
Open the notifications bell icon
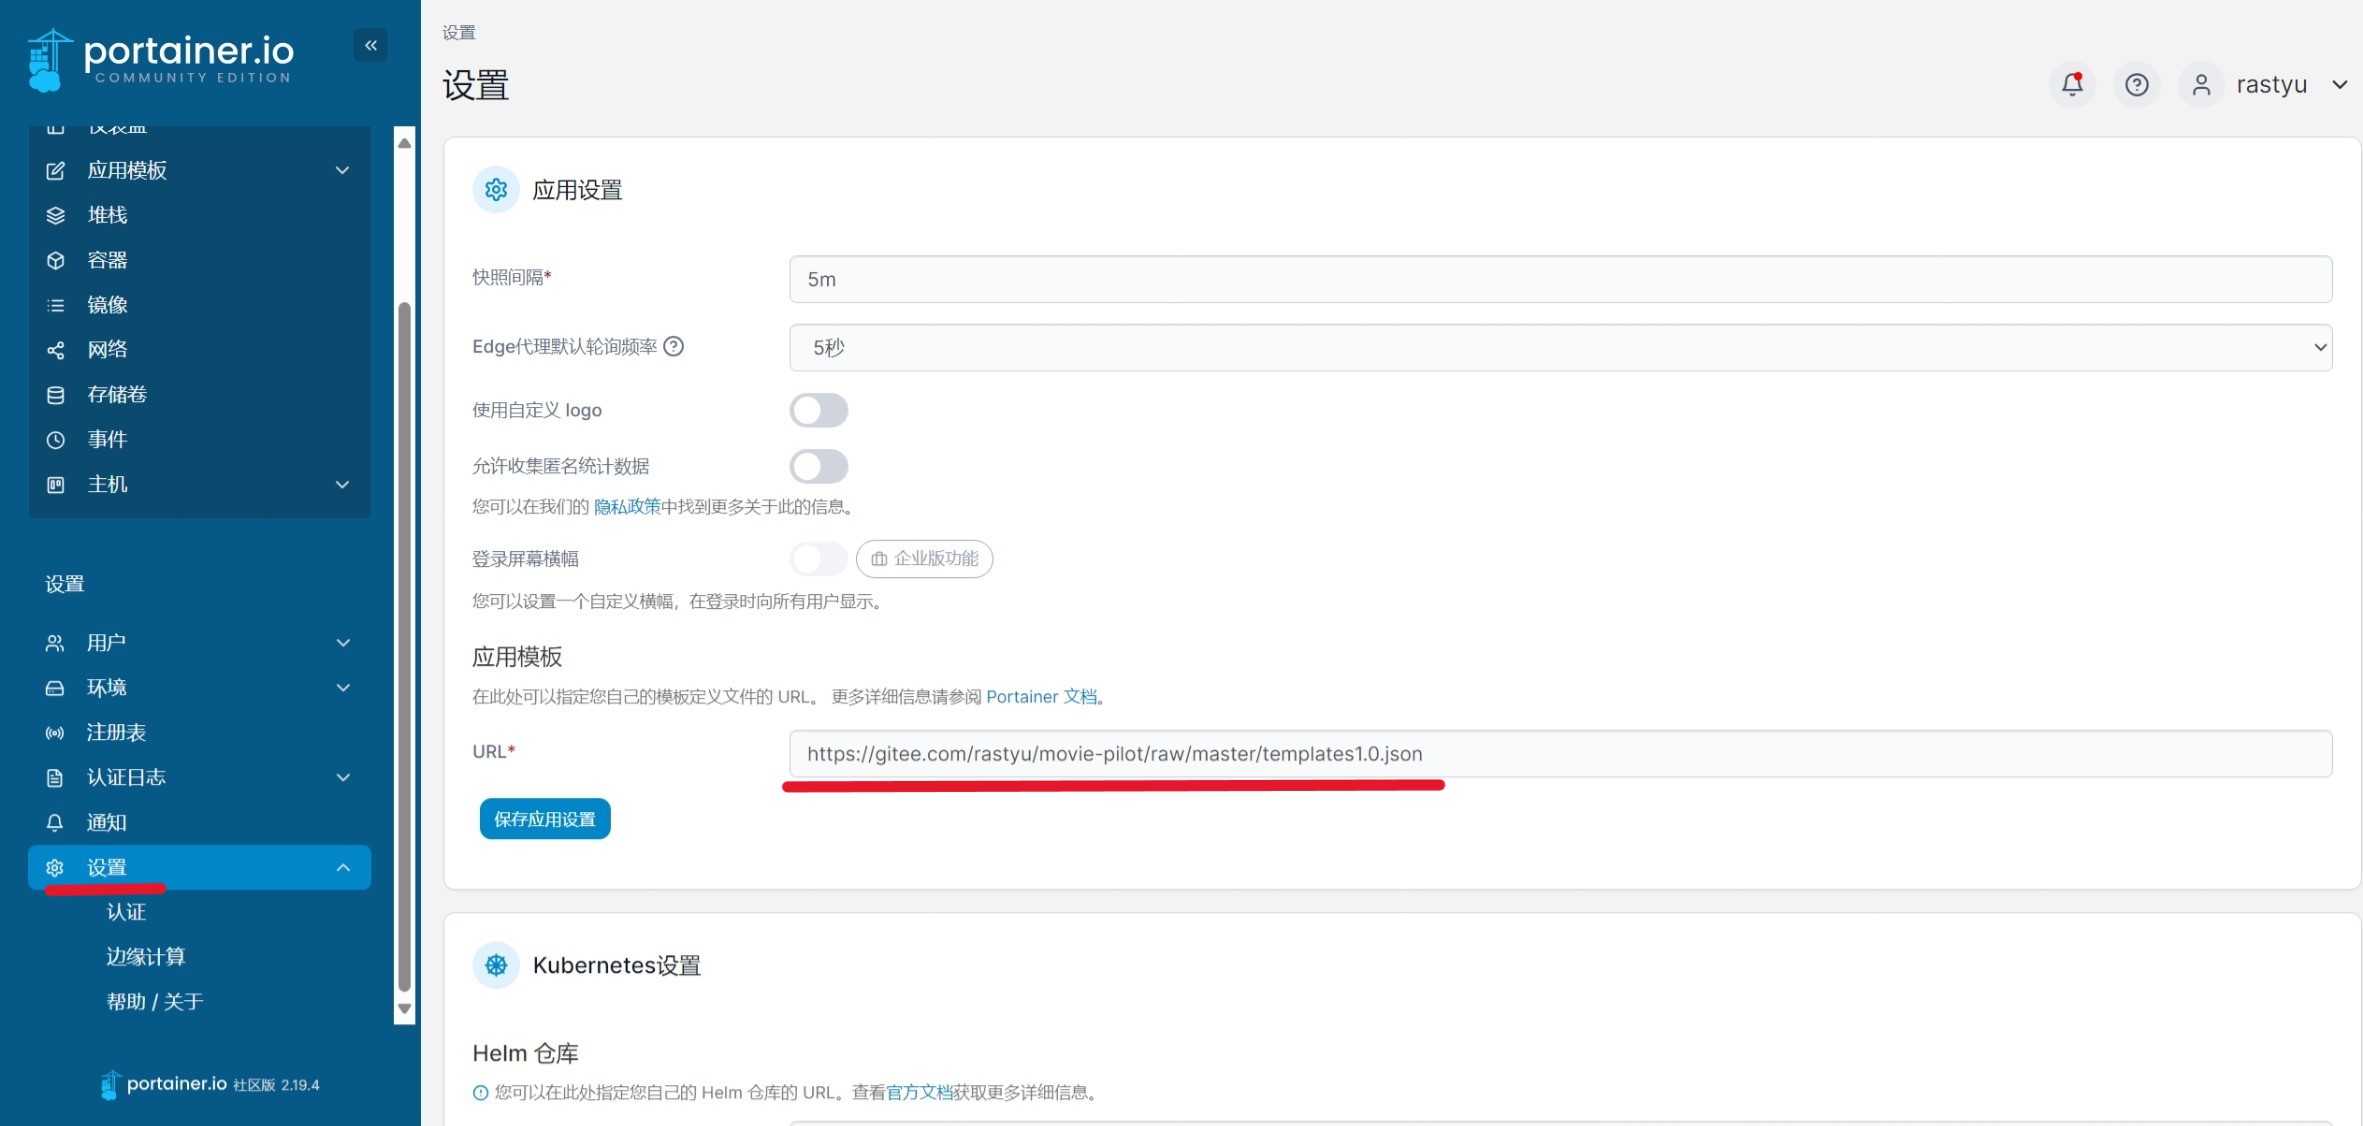(x=2072, y=85)
